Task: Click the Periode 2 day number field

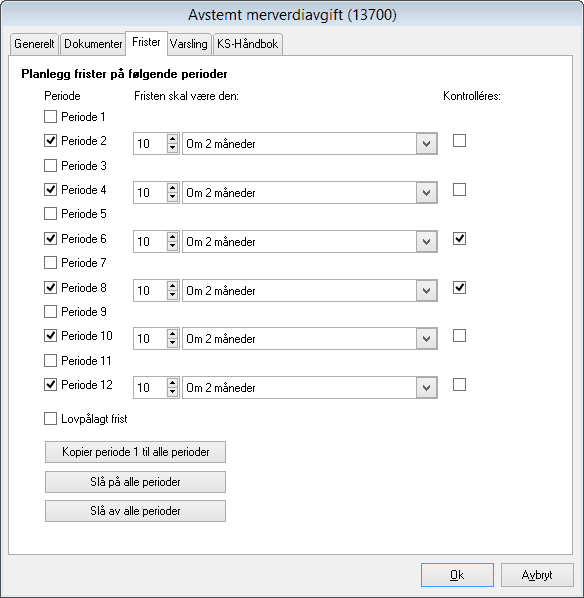Action: coord(150,144)
